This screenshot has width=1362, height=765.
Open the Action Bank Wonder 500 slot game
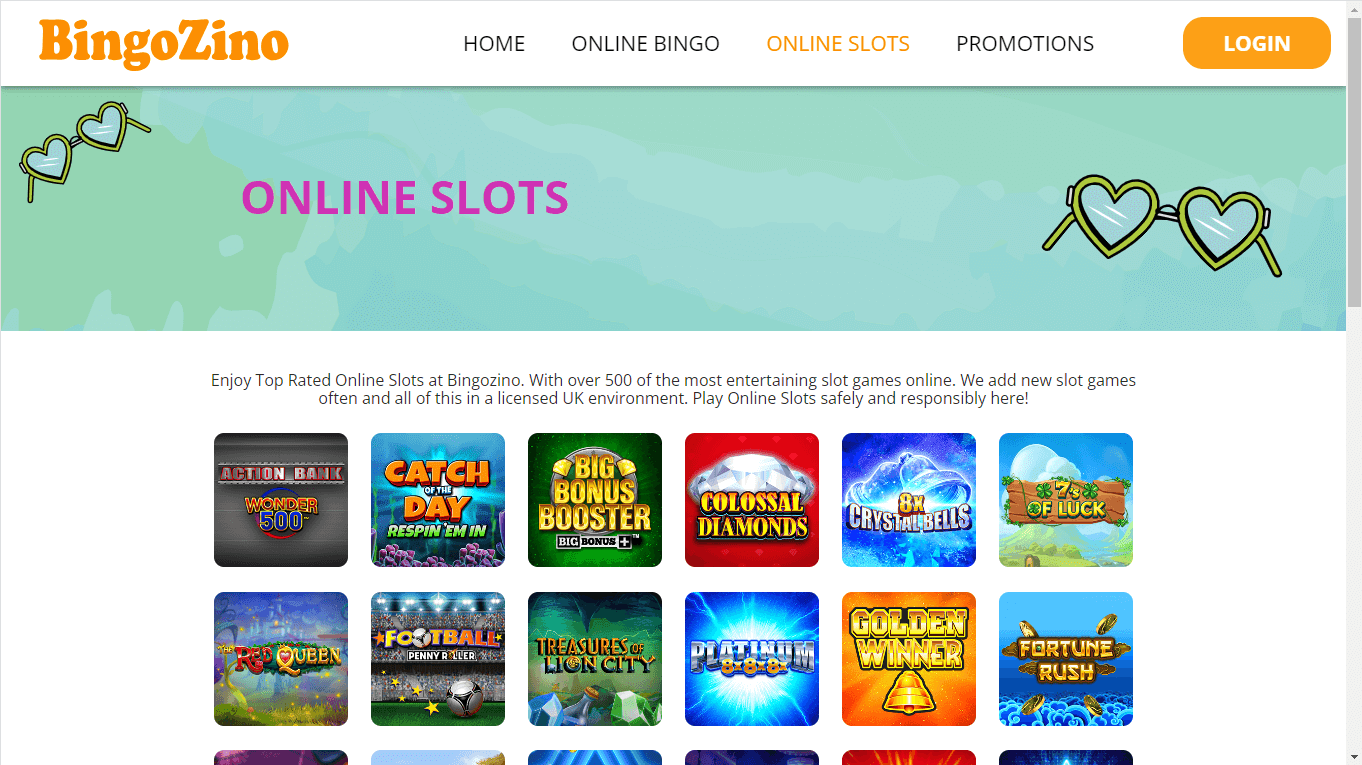tap(281, 500)
